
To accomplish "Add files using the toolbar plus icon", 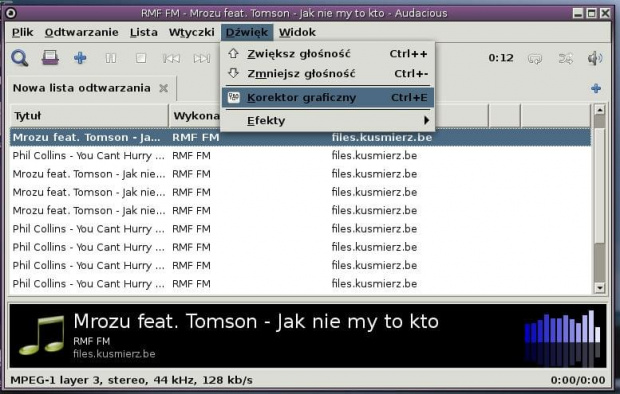I will coord(80,58).
